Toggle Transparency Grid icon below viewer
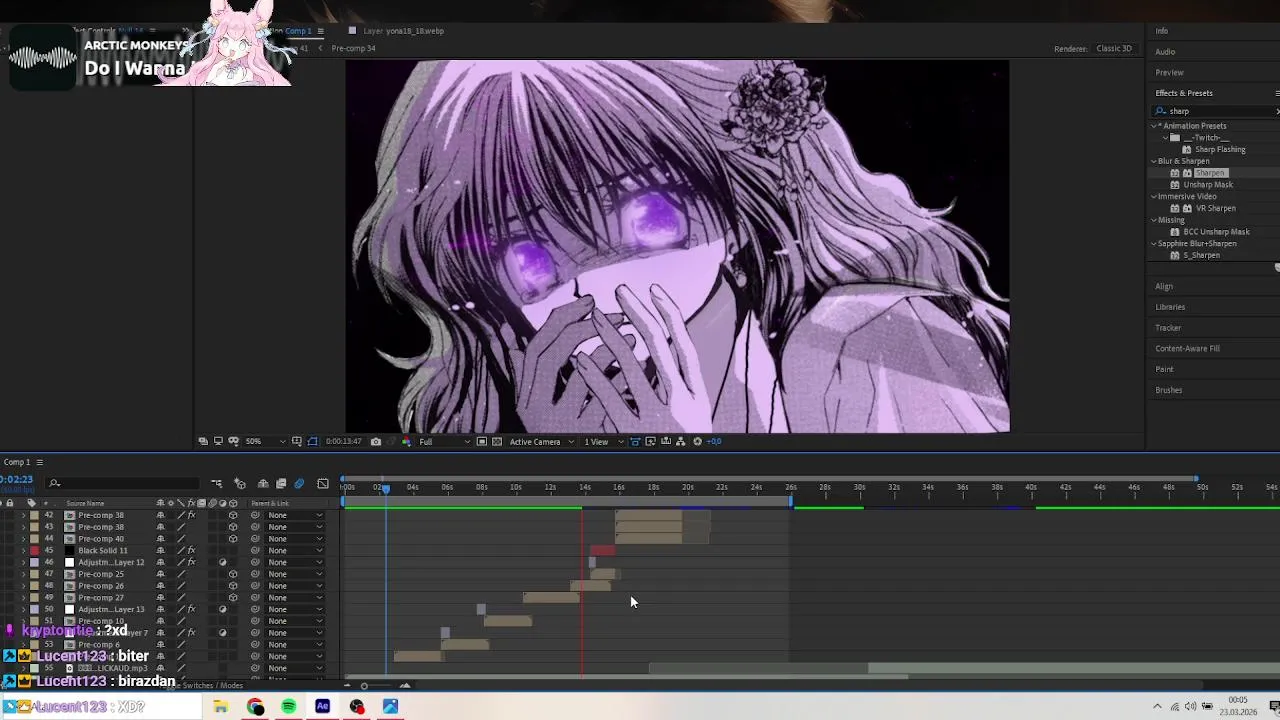The width and height of the screenshot is (1280, 720). click(497, 441)
